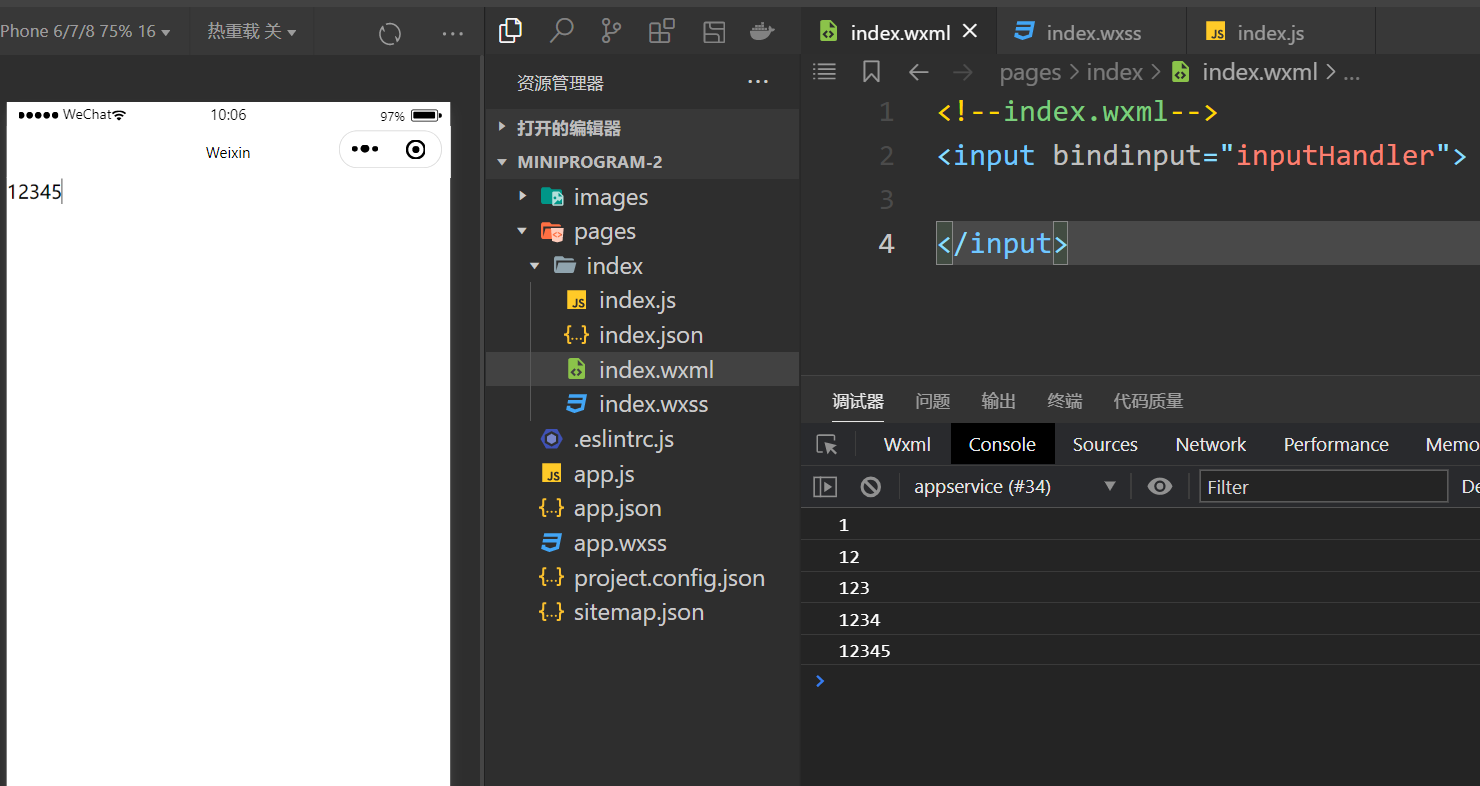Expand 打开的编辑器 section
The width and height of the screenshot is (1480, 786).
(x=642, y=128)
